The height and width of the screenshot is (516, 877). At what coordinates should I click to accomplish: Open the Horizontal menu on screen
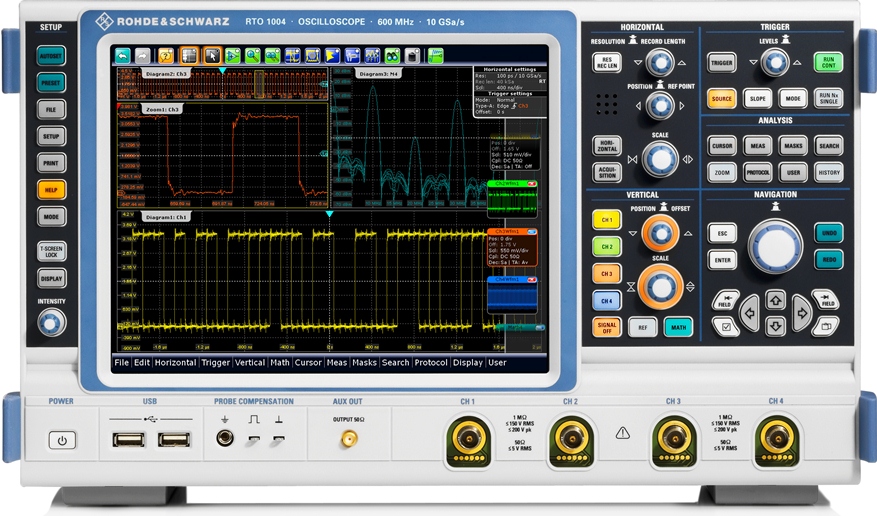point(175,363)
